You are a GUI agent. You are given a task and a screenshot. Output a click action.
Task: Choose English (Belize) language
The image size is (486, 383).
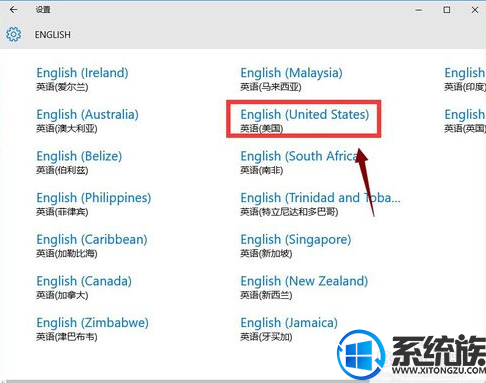click(x=79, y=163)
